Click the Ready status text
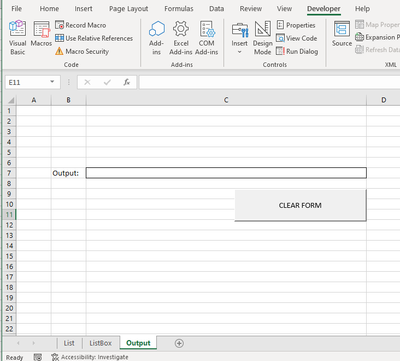The image size is (400, 361). click(x=14, y=357)
